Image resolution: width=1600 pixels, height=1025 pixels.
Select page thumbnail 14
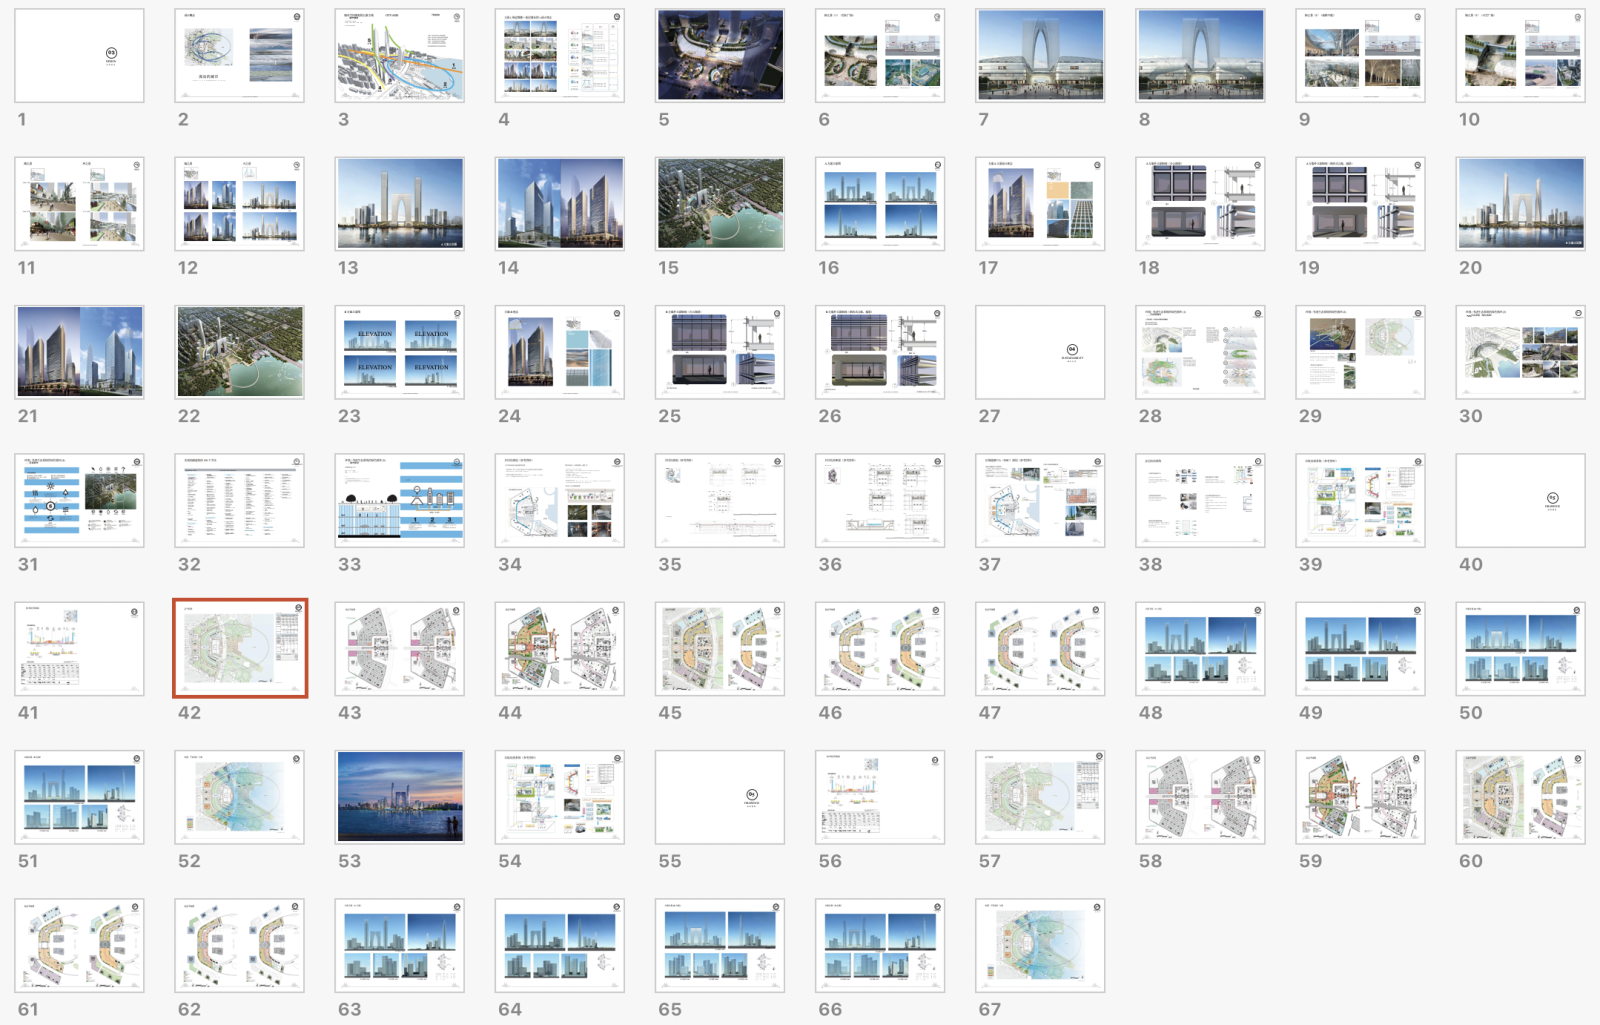560,204
